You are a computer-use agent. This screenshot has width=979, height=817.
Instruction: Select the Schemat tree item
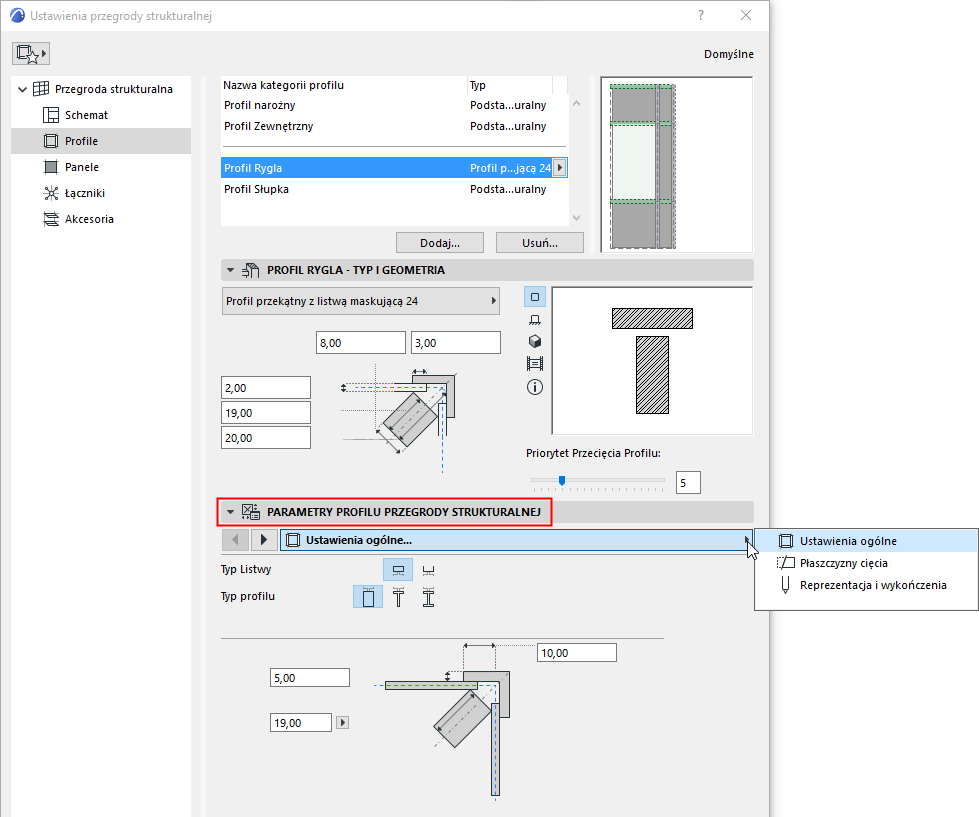[x=86, y=115]
